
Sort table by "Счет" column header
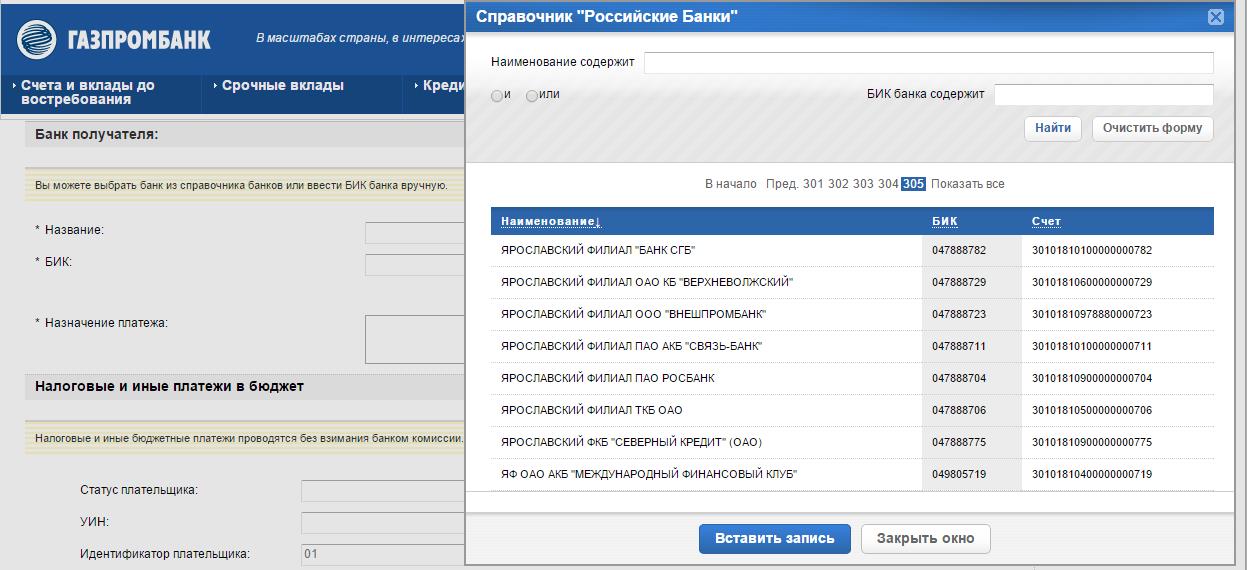point(1046,221)
